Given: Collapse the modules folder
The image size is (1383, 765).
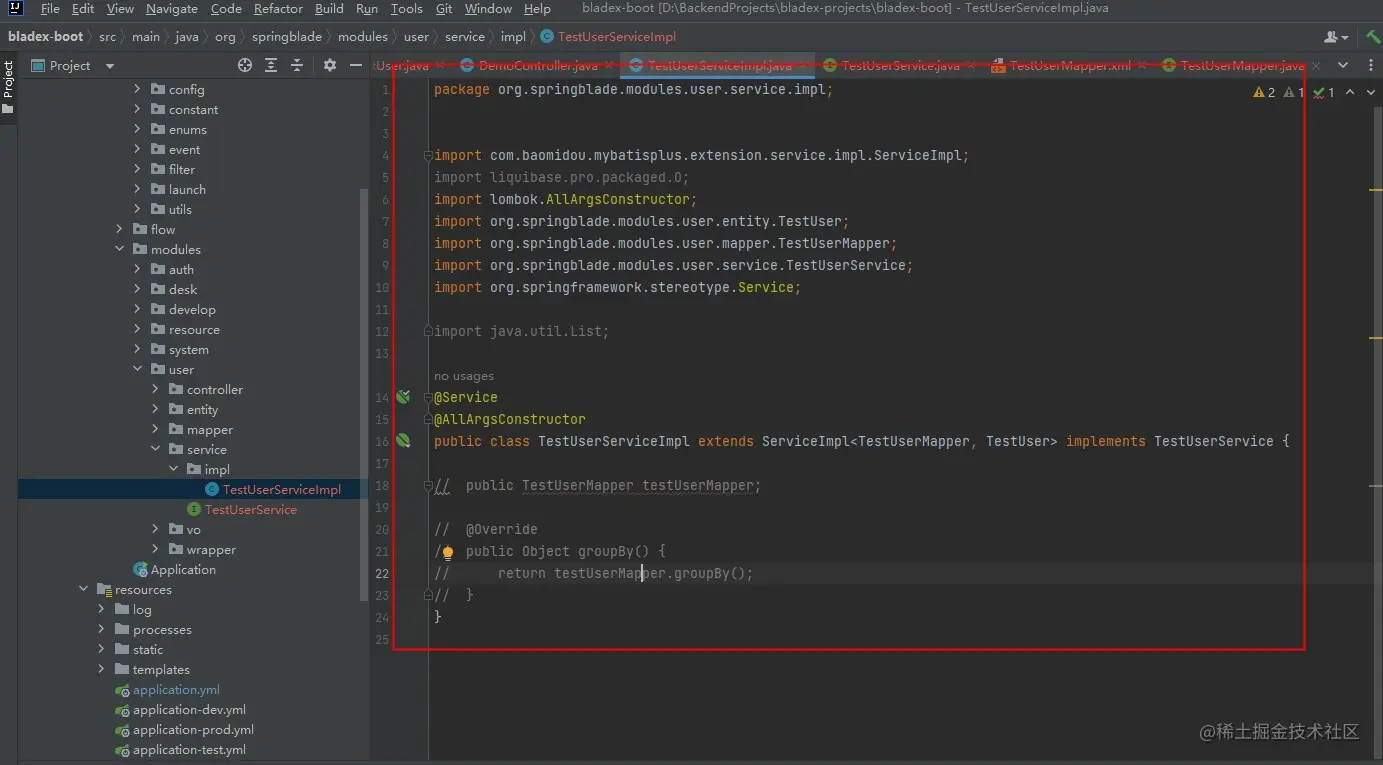Looking at the screenshot, I should [x=120, y=250].
